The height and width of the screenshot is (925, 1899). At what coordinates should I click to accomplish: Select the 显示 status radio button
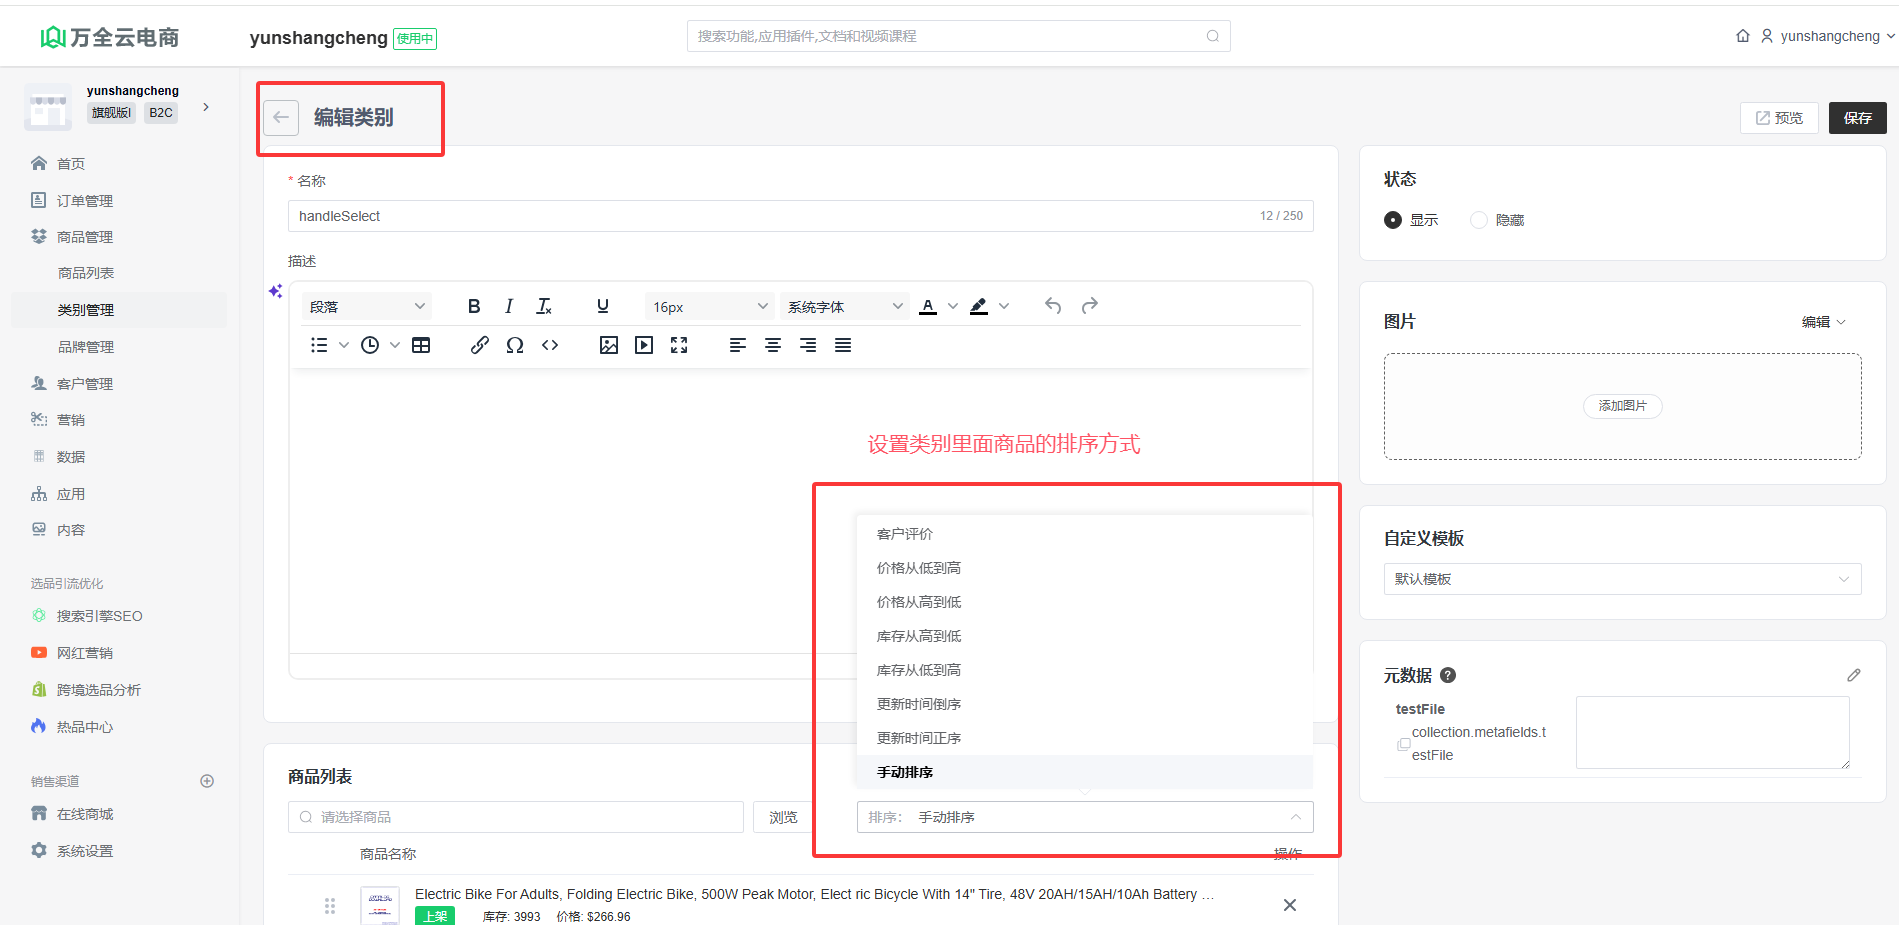[x=1393, y=220]
